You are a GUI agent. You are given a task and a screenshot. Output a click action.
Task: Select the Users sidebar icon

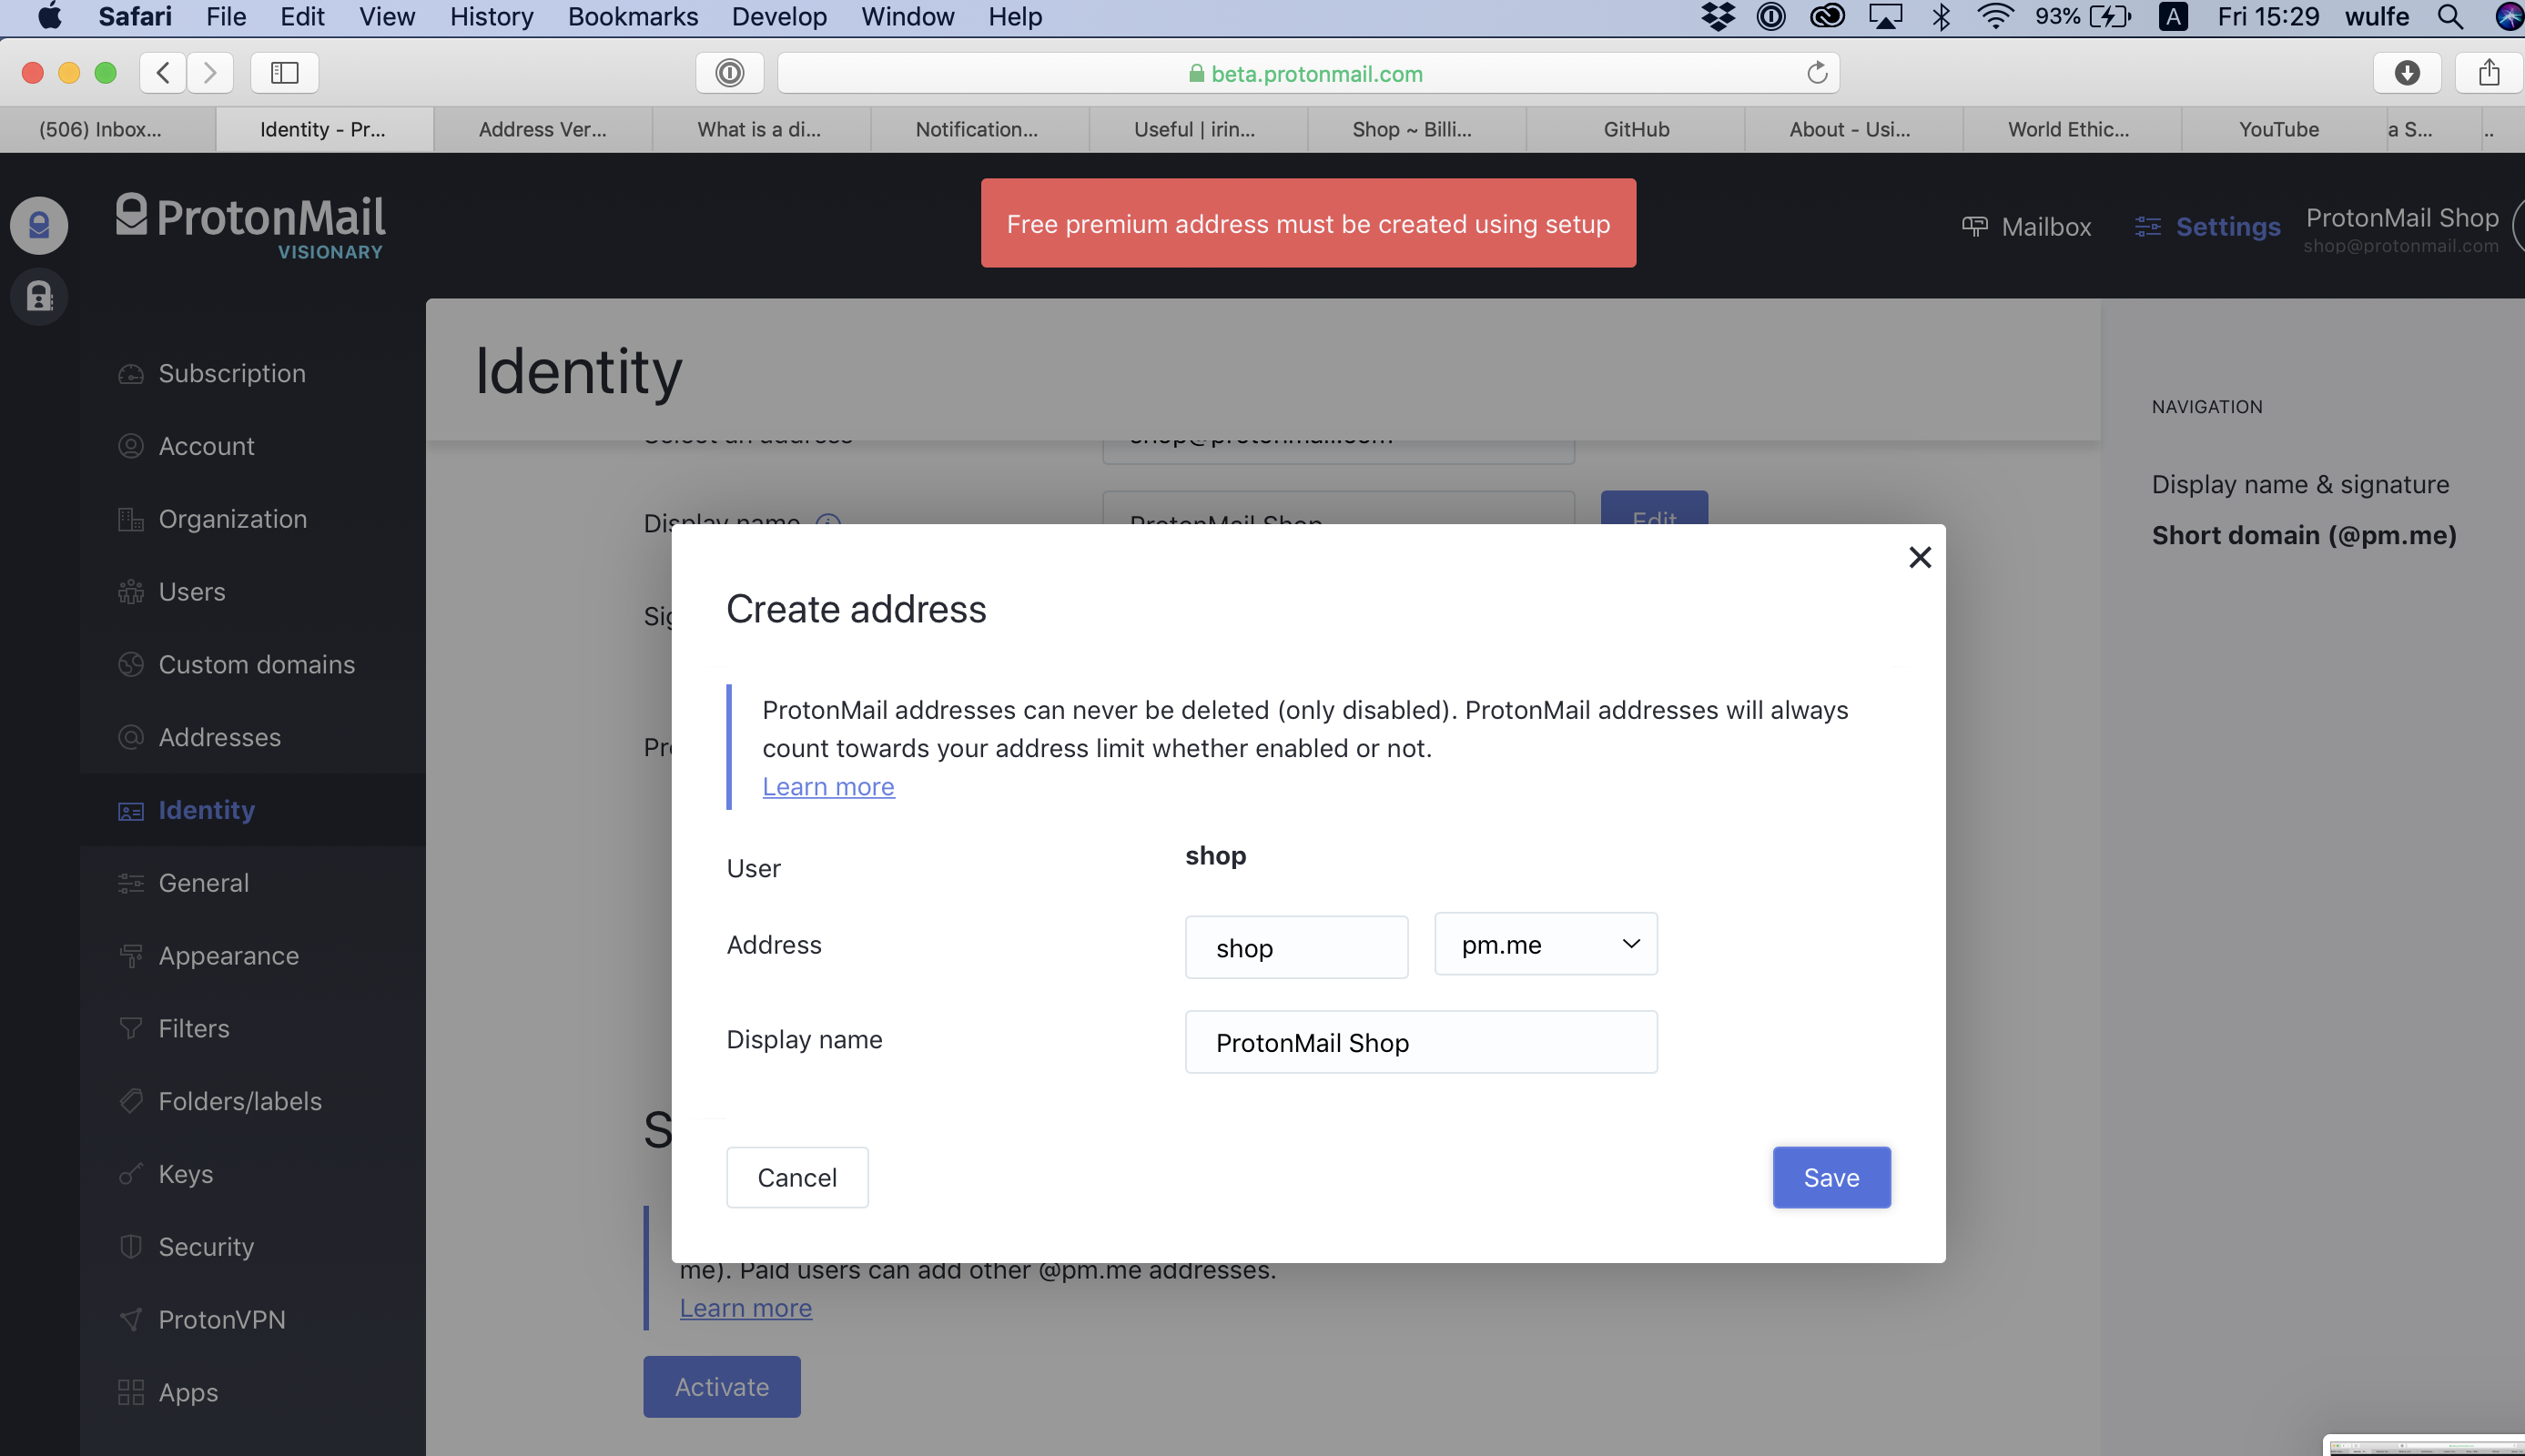pyautogui.click(x=131, y=591)
